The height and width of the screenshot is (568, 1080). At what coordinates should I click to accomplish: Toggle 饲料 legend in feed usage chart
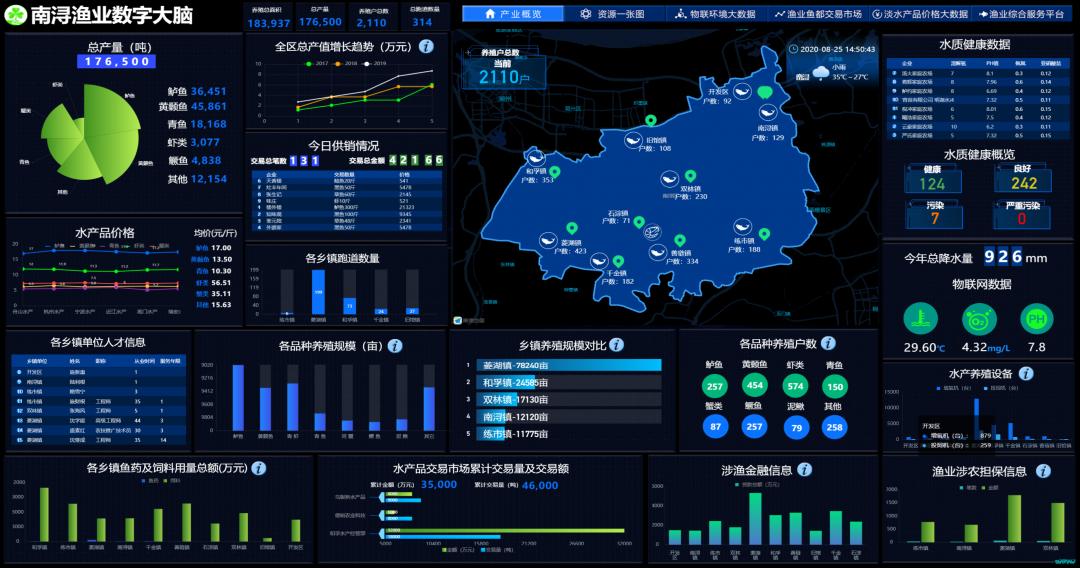pyautogui.click(x=172, y=481)
